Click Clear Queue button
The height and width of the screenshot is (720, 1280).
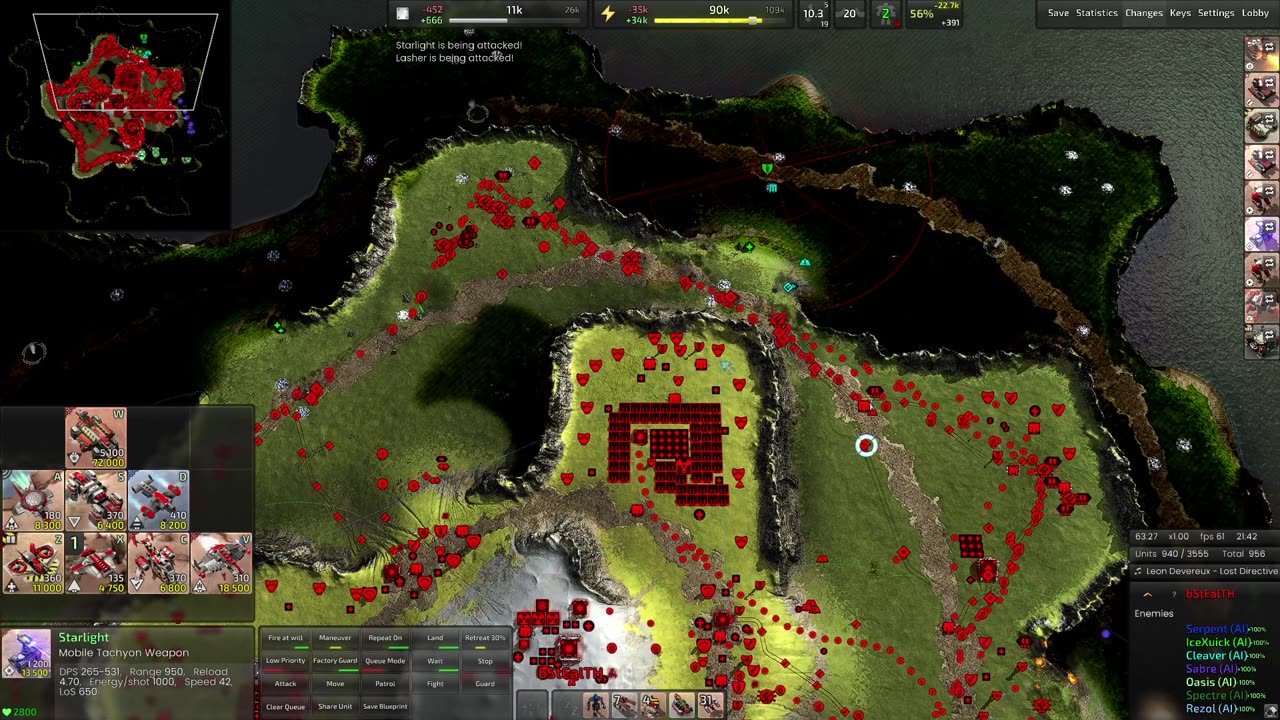pyautogui.click(x=285, y=707)
